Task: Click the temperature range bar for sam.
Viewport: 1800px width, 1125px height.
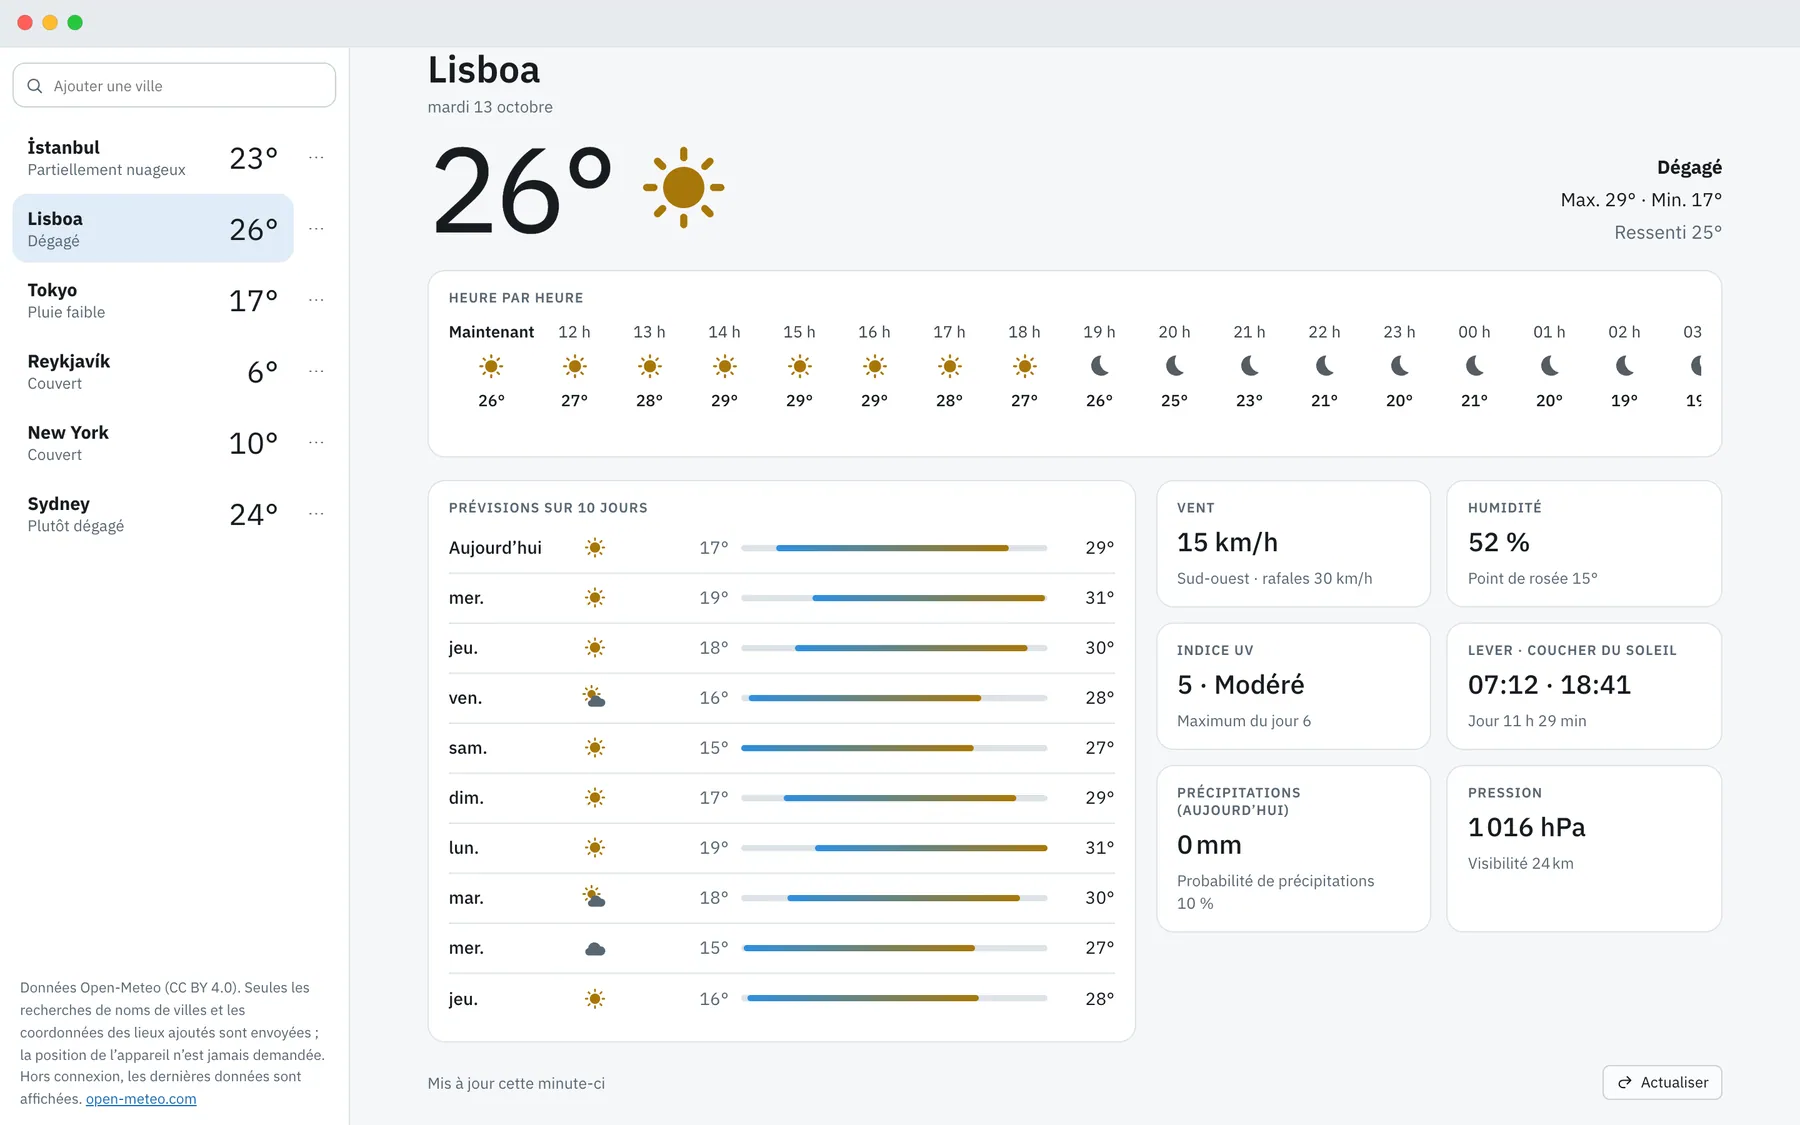Action: point(894,748)
